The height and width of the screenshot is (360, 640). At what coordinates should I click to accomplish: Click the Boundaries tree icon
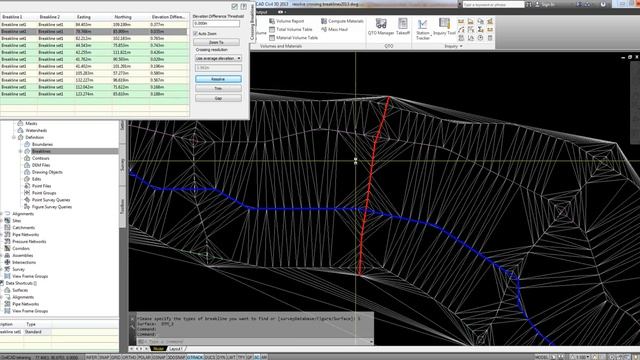click(27, 144)
